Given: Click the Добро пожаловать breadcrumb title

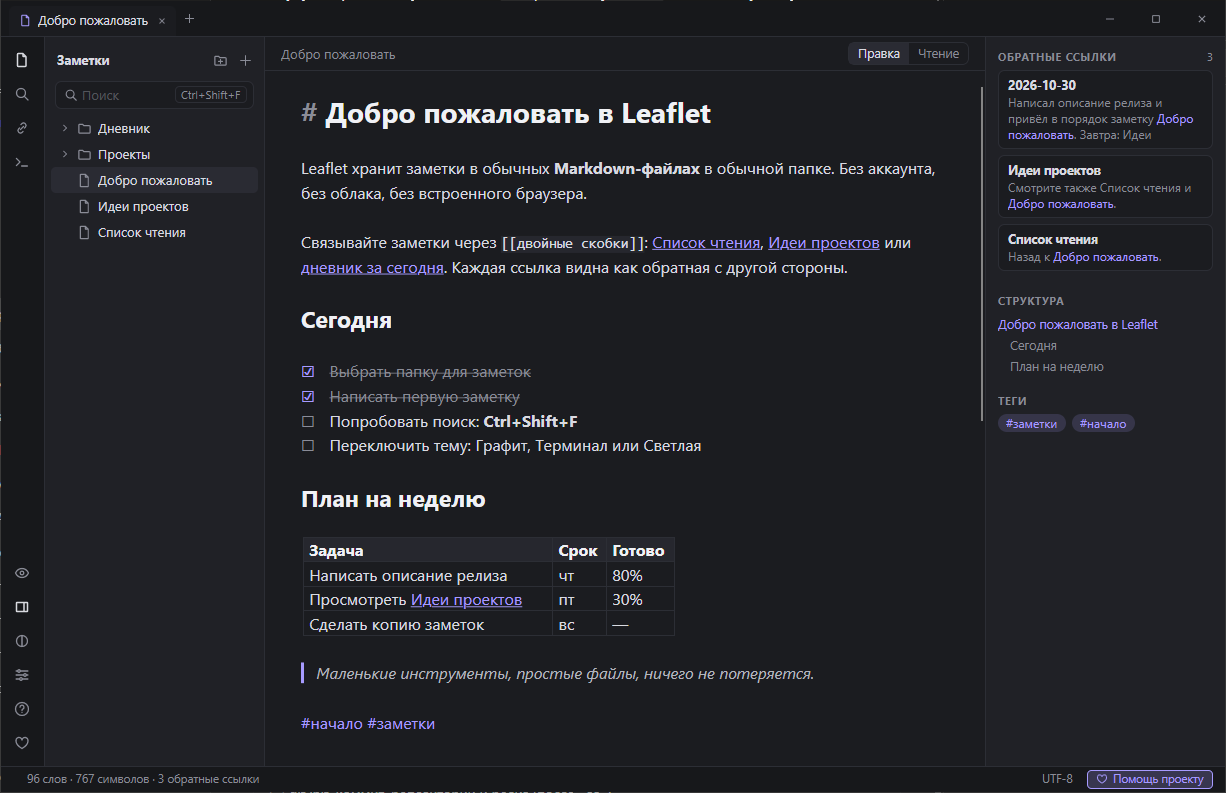Looking at the screenshot, I should (338, 54).
